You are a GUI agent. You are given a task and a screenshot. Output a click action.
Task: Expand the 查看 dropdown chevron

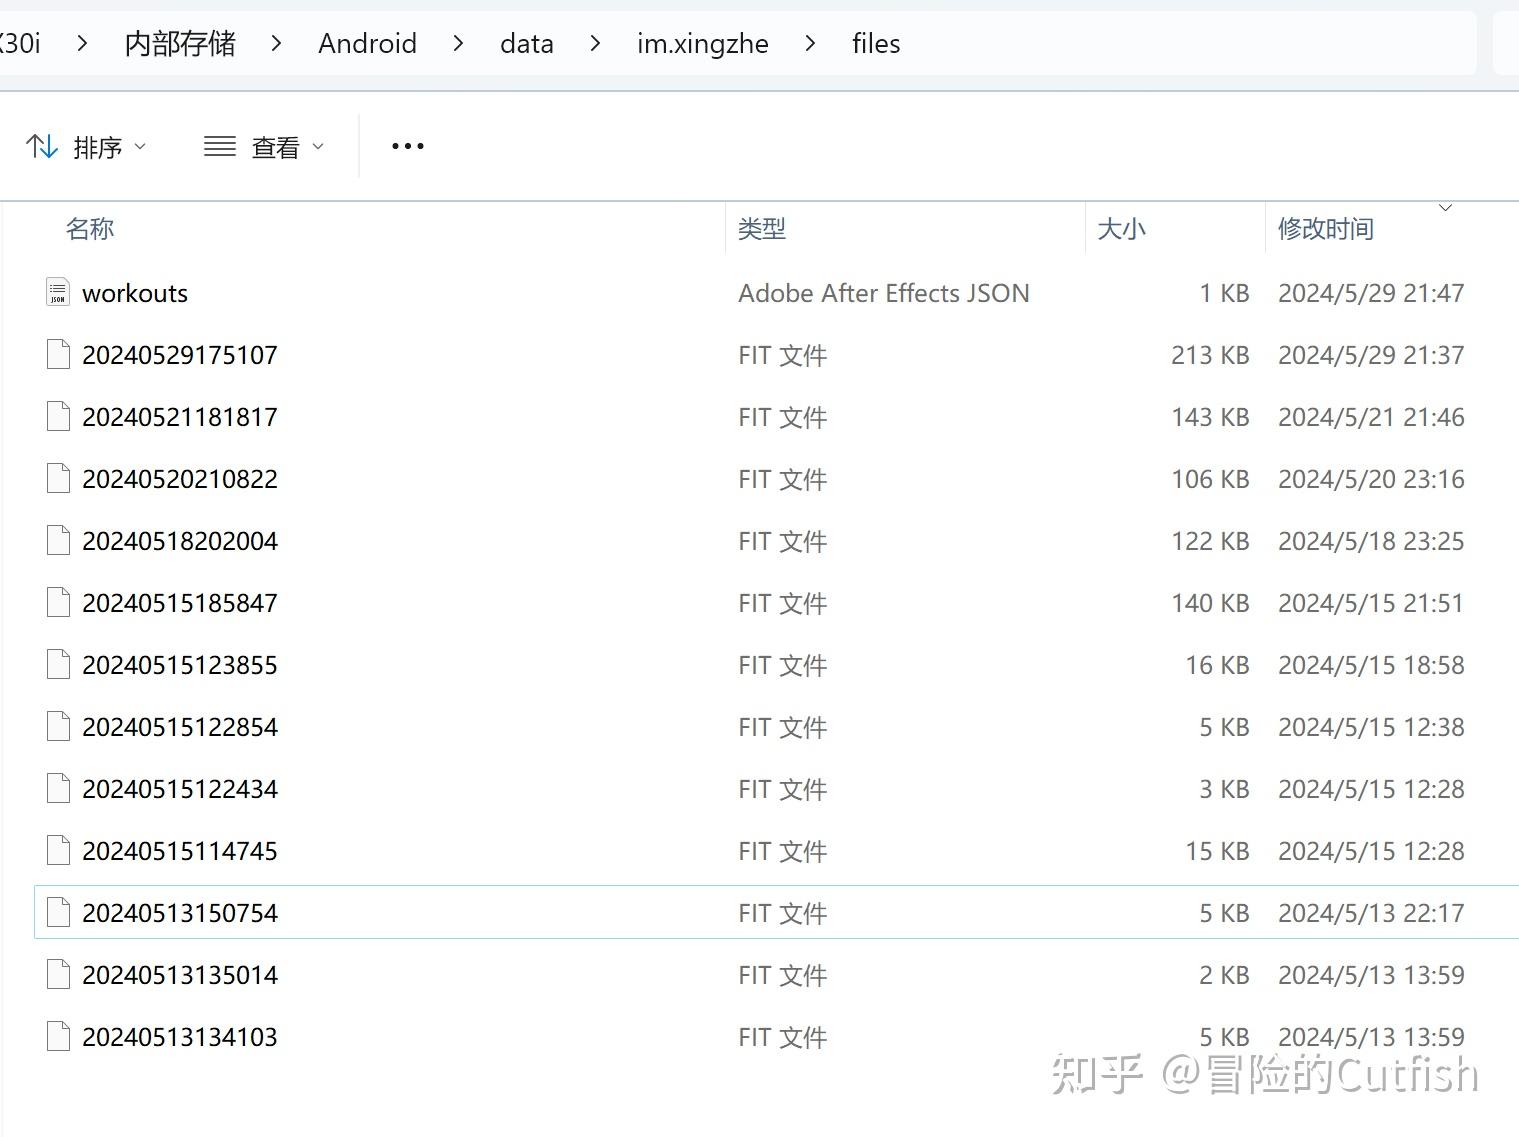click(318, 147)
